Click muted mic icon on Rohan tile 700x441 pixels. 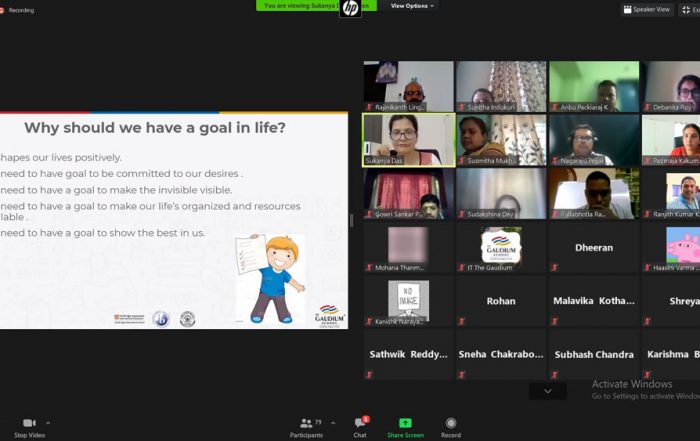pos(462,321)
